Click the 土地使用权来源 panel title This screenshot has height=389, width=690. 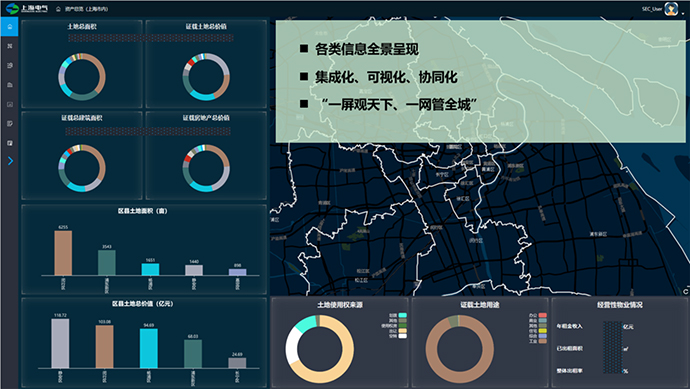tap(340, 305)
